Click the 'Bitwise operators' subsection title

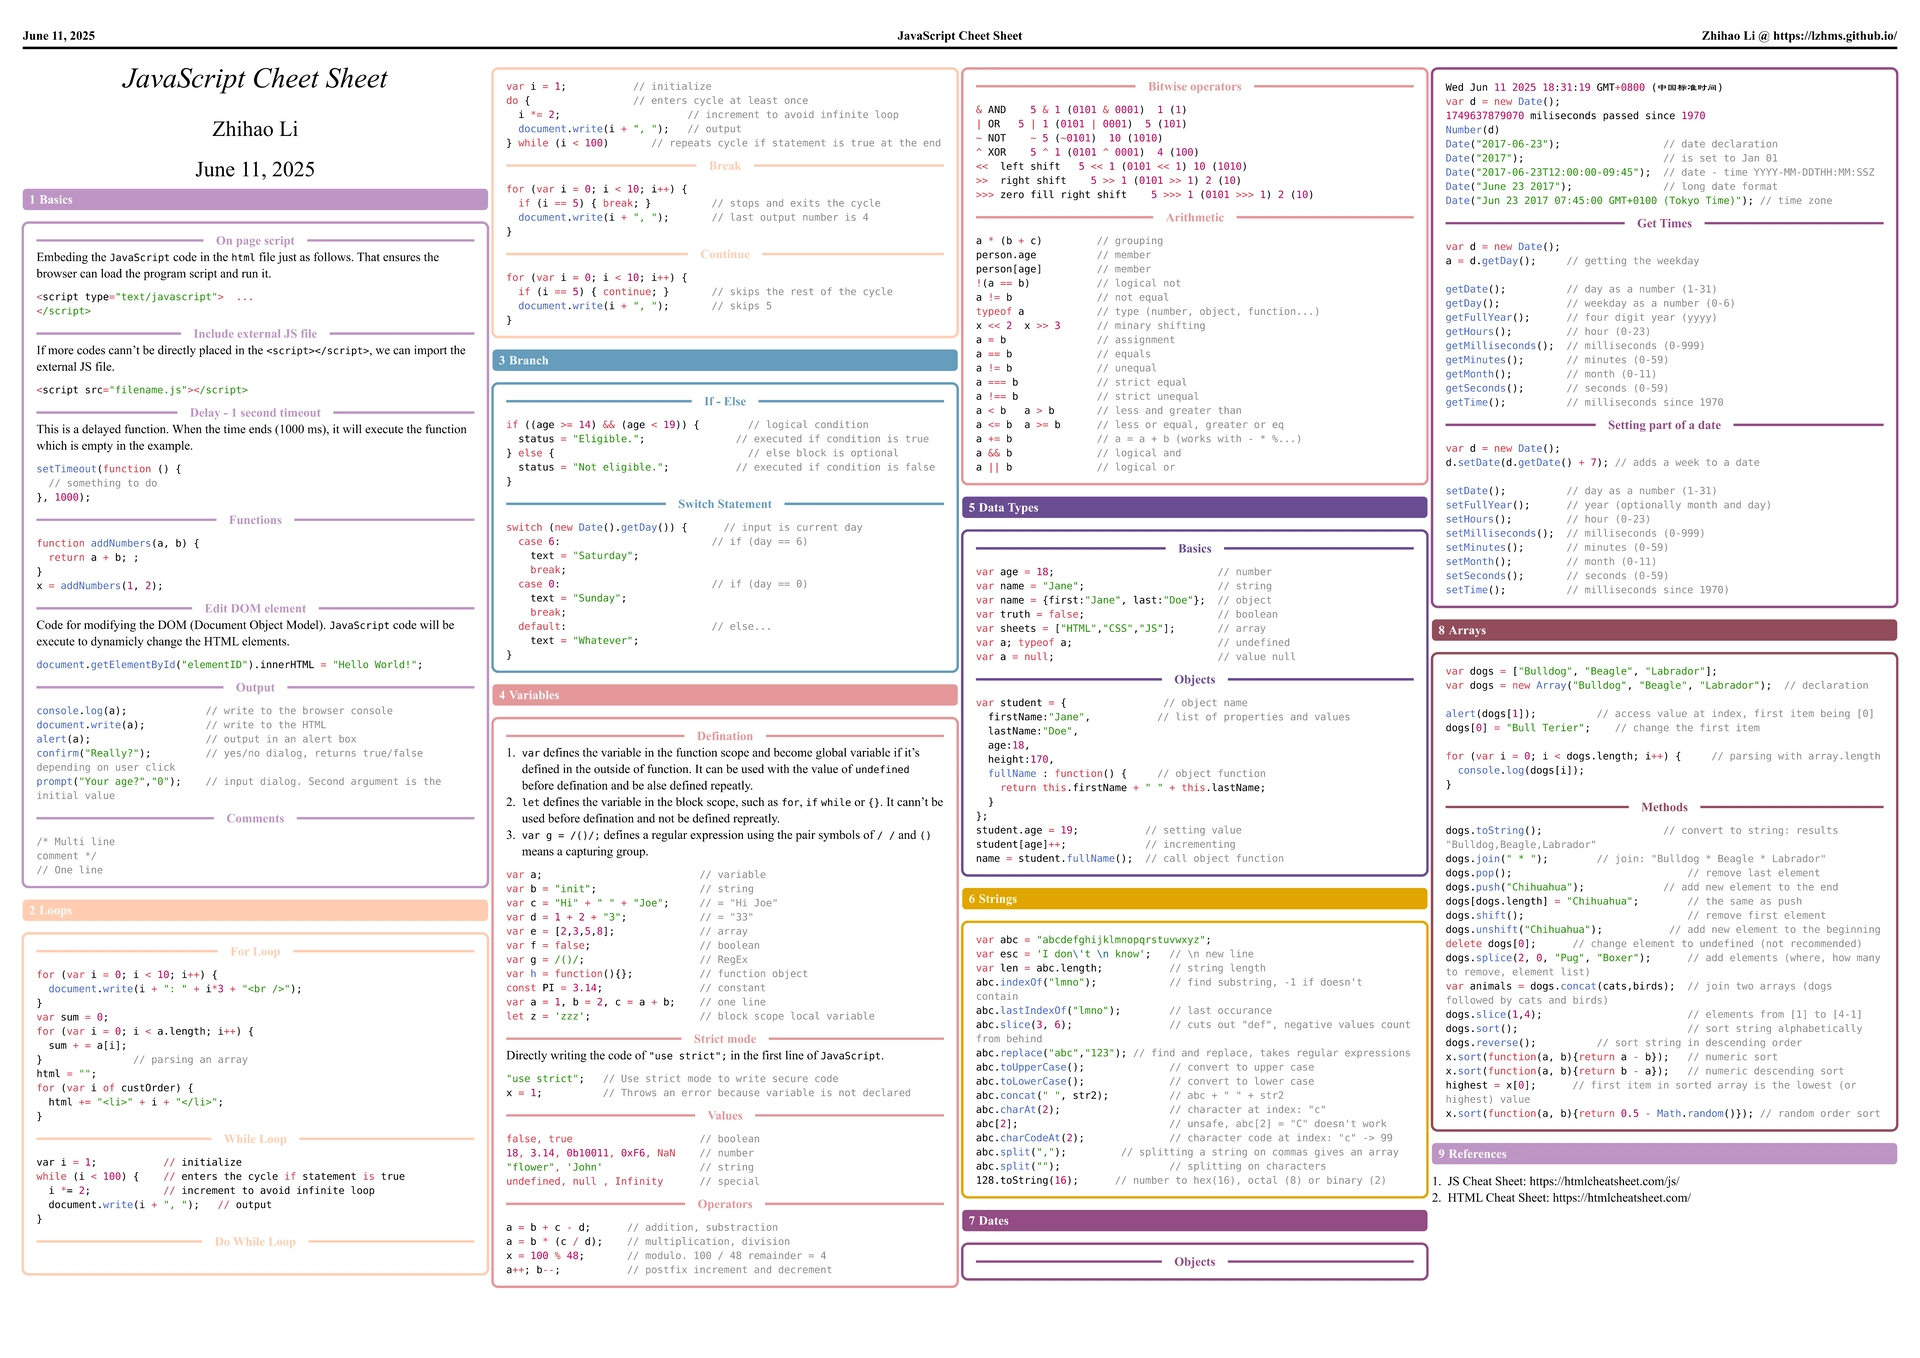click(1194, 87)
